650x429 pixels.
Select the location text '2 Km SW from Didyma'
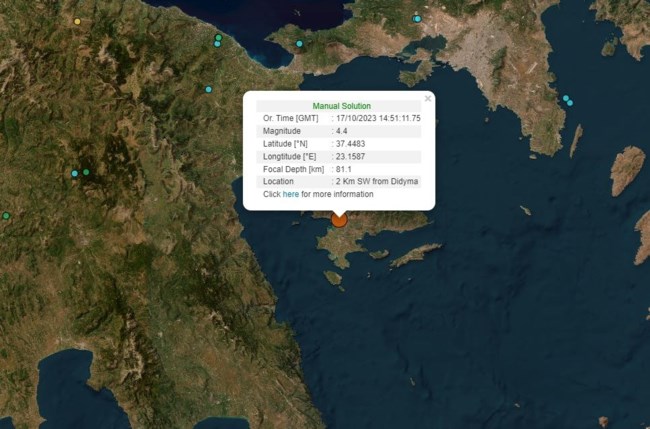(377, 181)
